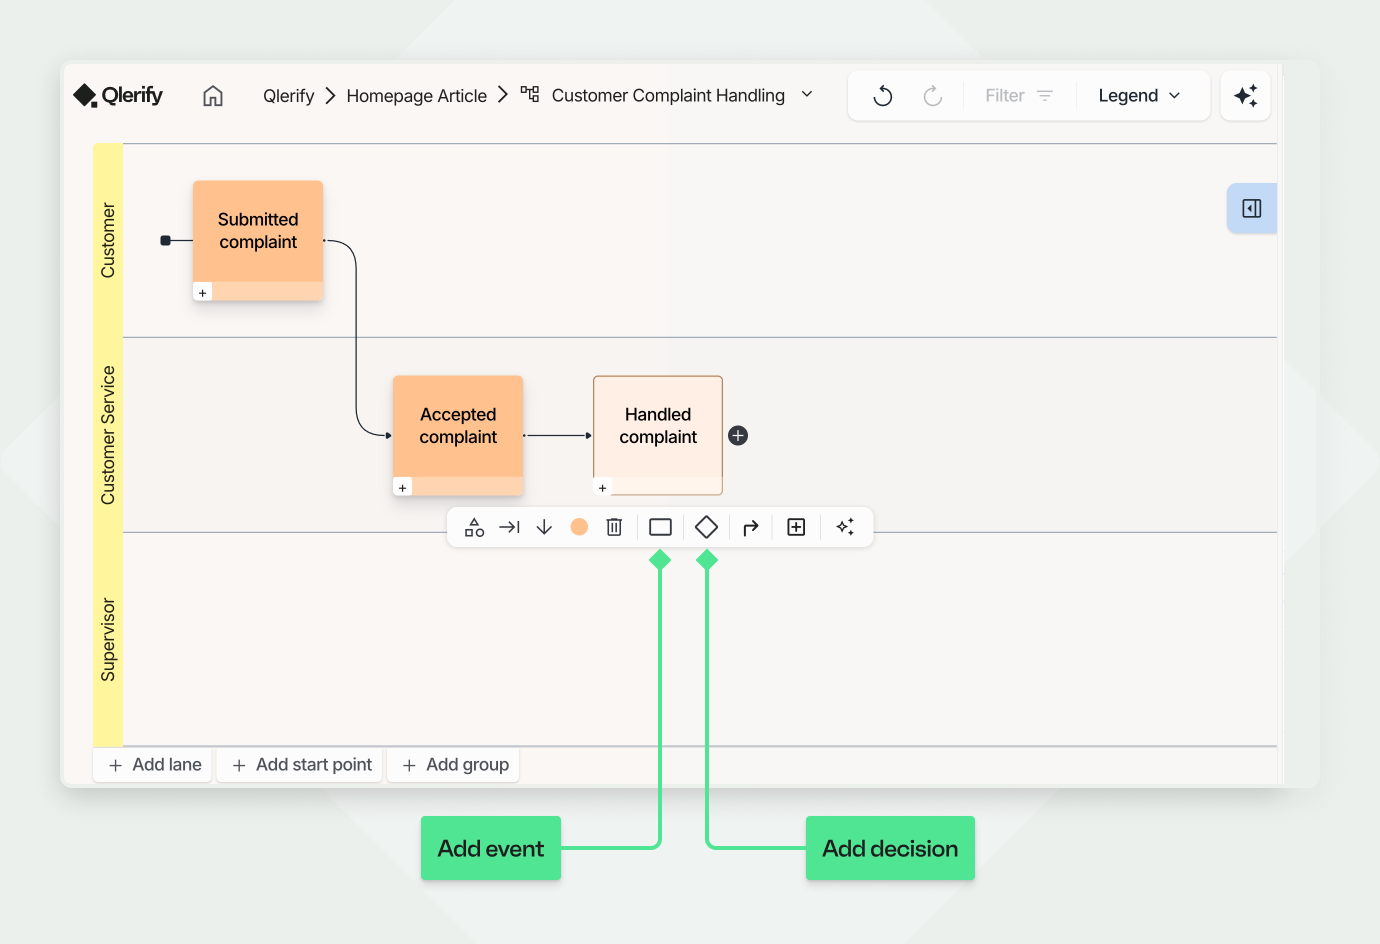
Task: Click the shapes icon in floating toolbar
Action: coord(475,527)
